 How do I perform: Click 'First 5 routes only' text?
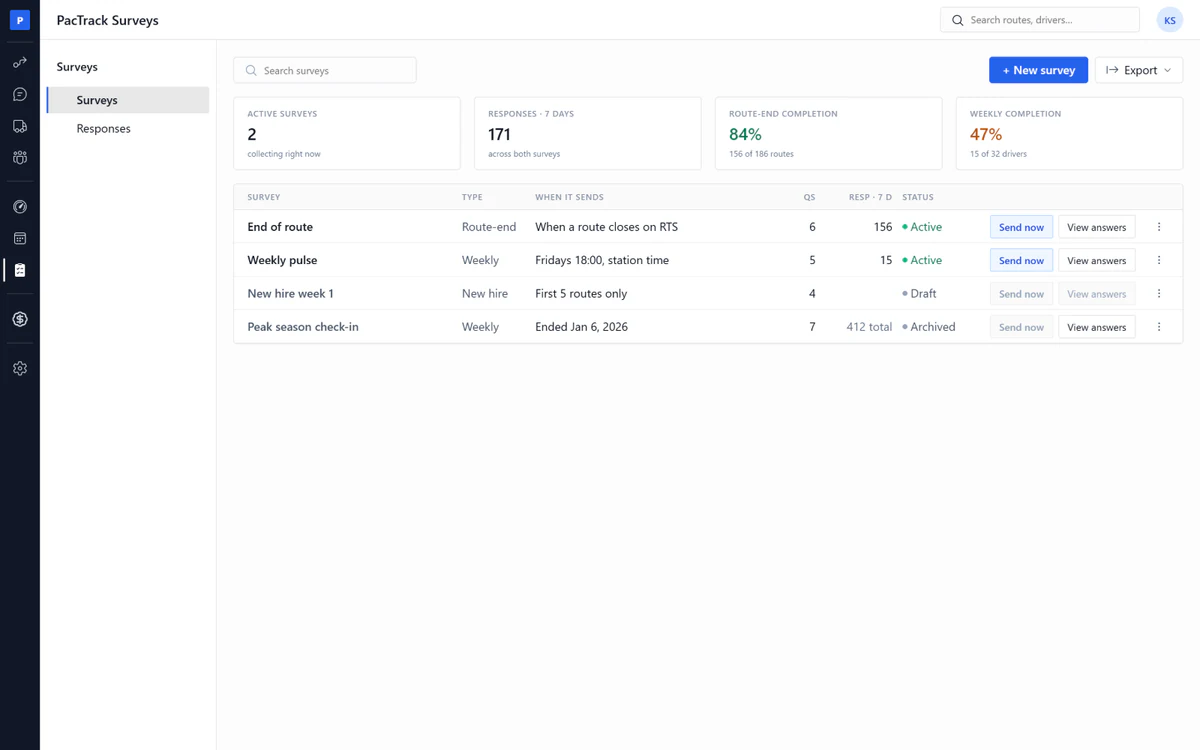[581, 294]
